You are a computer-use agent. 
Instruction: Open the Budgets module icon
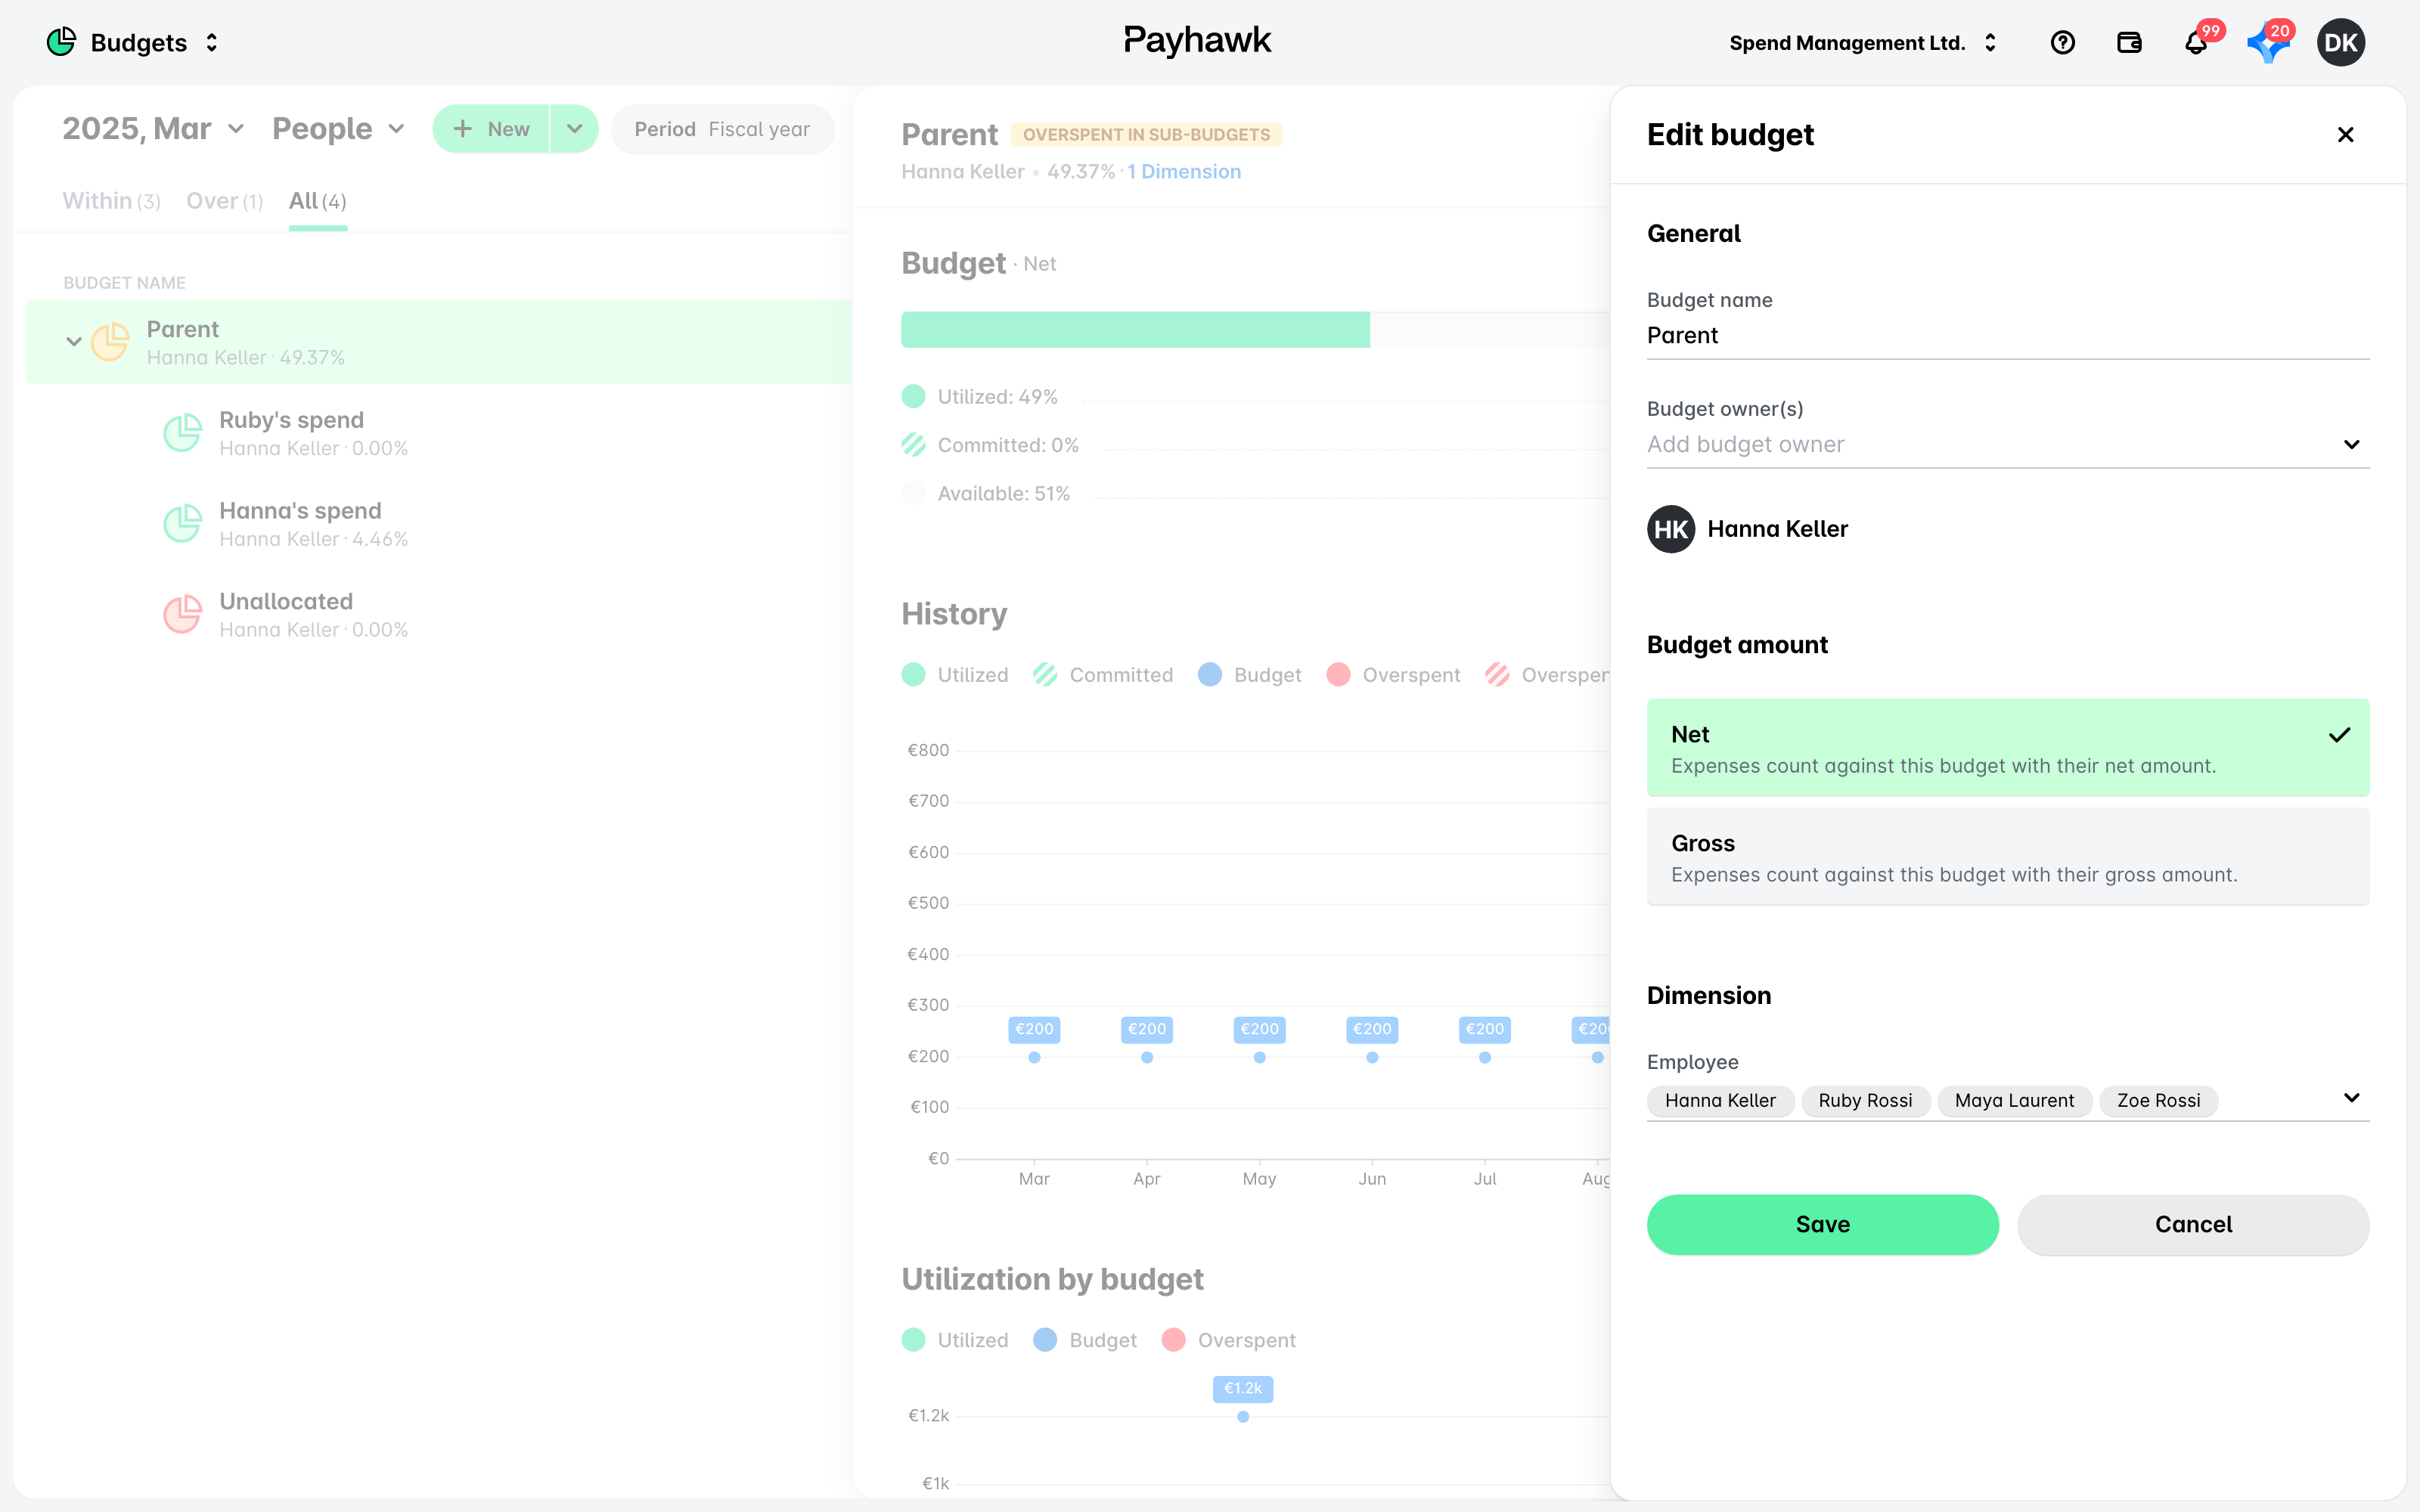(61, 42)
